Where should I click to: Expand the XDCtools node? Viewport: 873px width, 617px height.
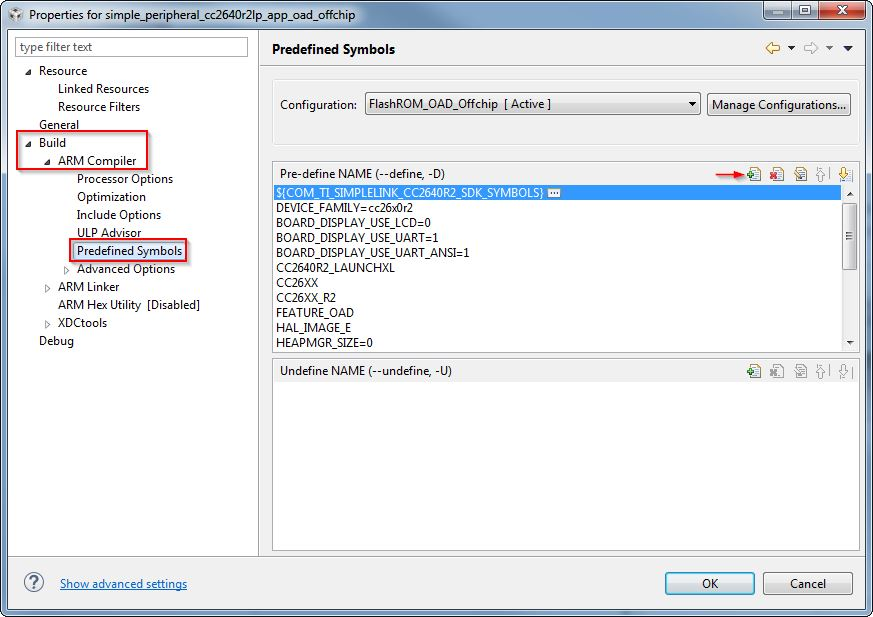coord(47,324)
